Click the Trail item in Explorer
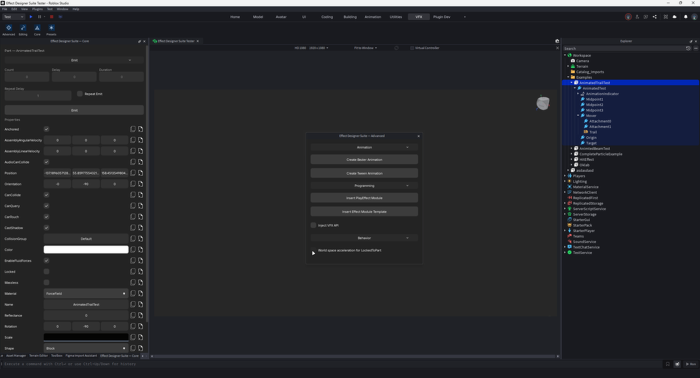This screenshot has width=700, height=378. click(593, 132)
